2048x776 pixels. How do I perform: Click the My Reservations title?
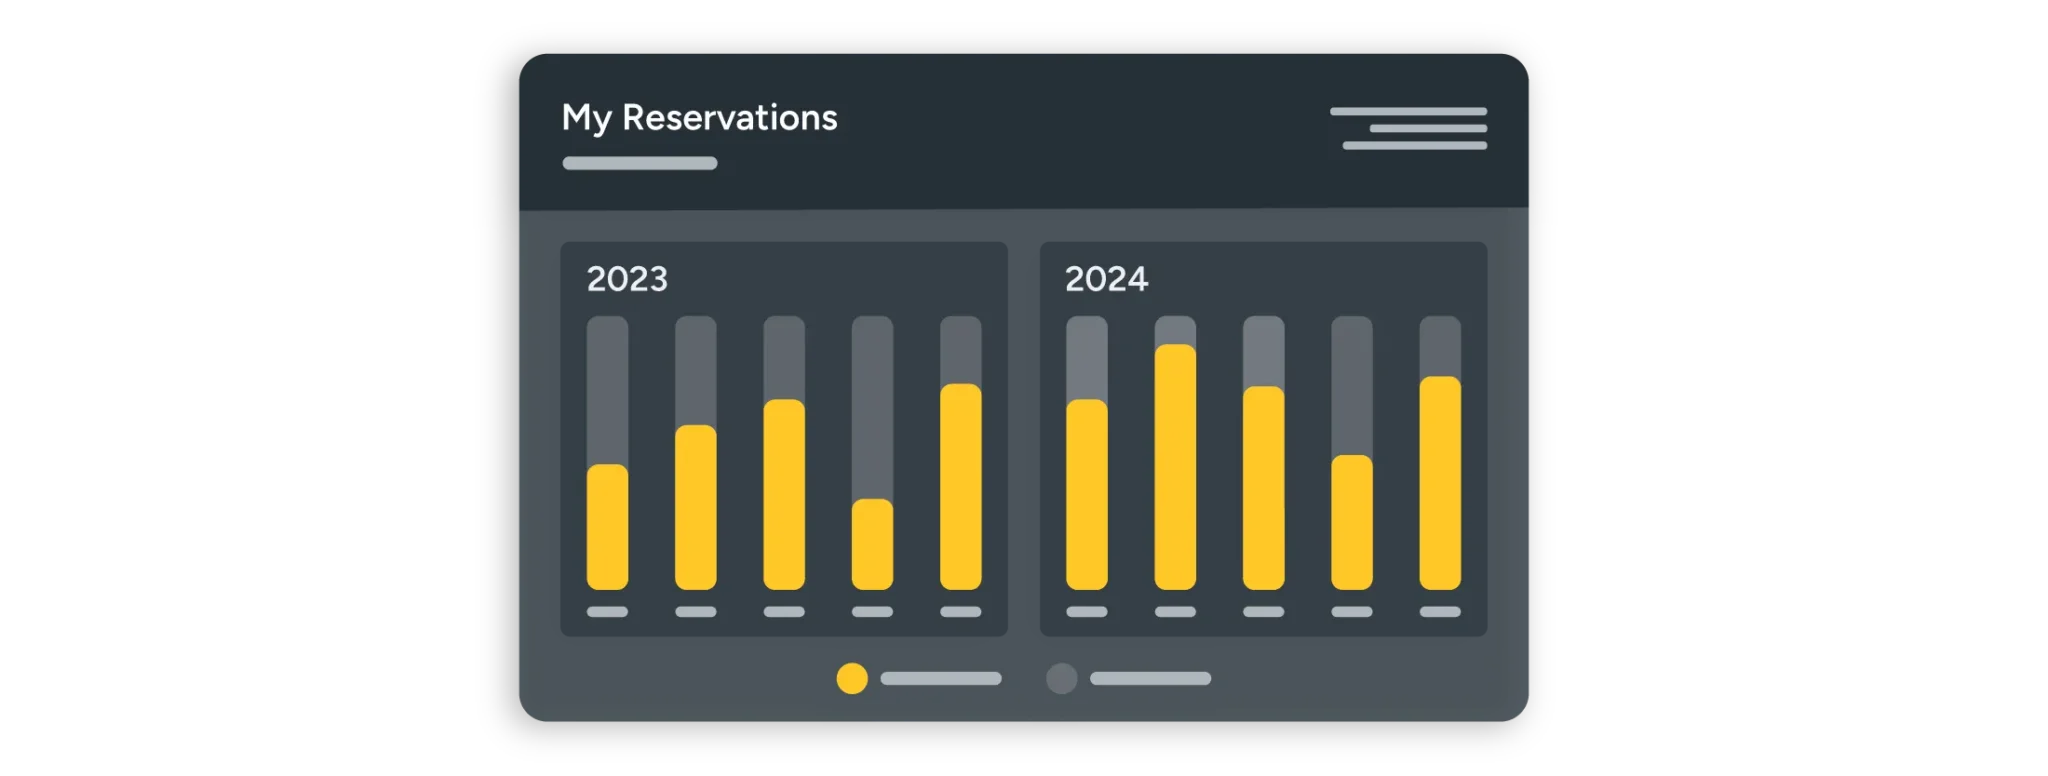(x=699, y=118)
